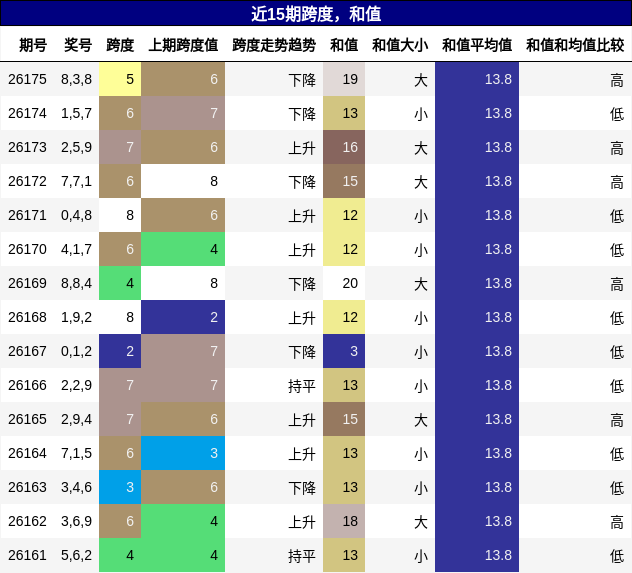Select winning numbers 5,6,2
This screenshot has width=632, height=573.
pyautogui.click(x=77, y=555)
